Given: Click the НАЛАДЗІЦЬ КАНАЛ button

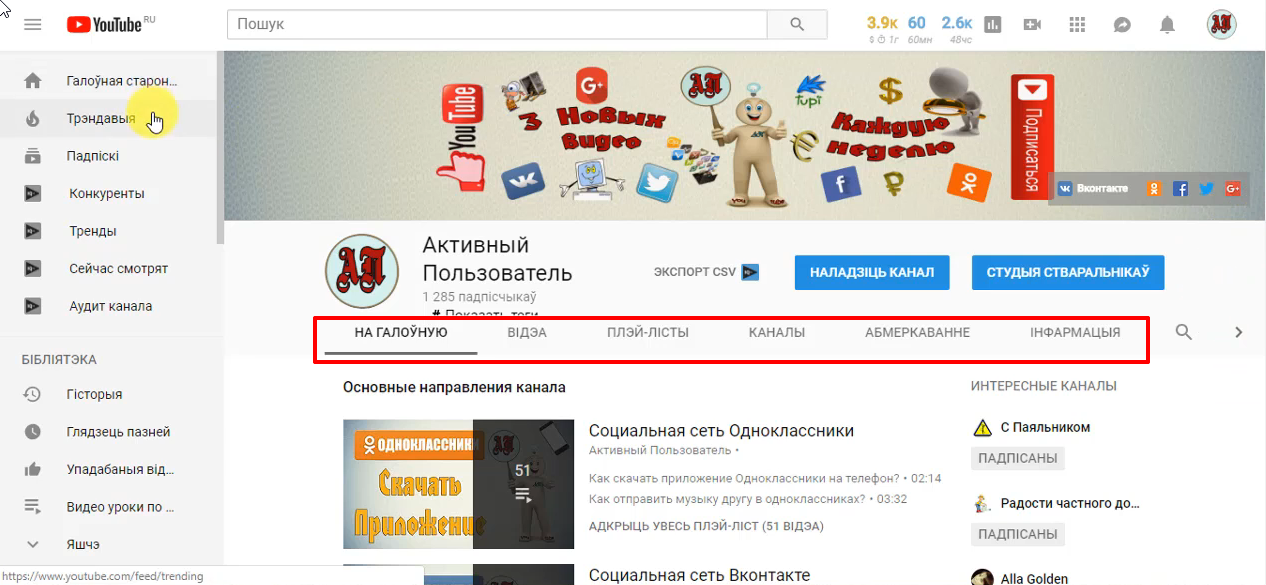Looking at the screenshot, I should 872,272.
